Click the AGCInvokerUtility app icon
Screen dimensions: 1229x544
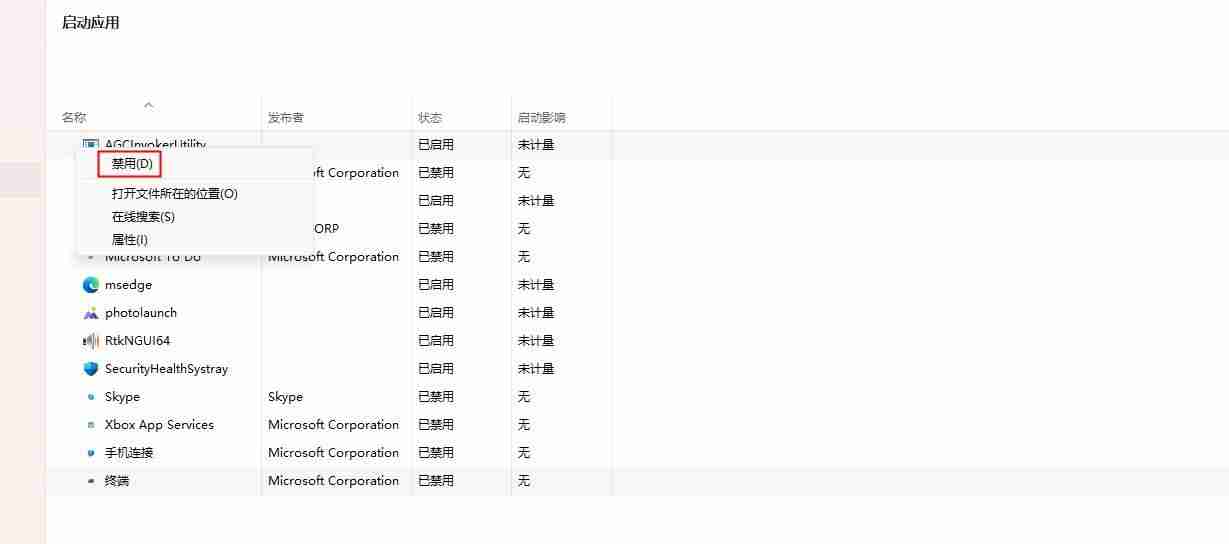click(x=91, y=144)
